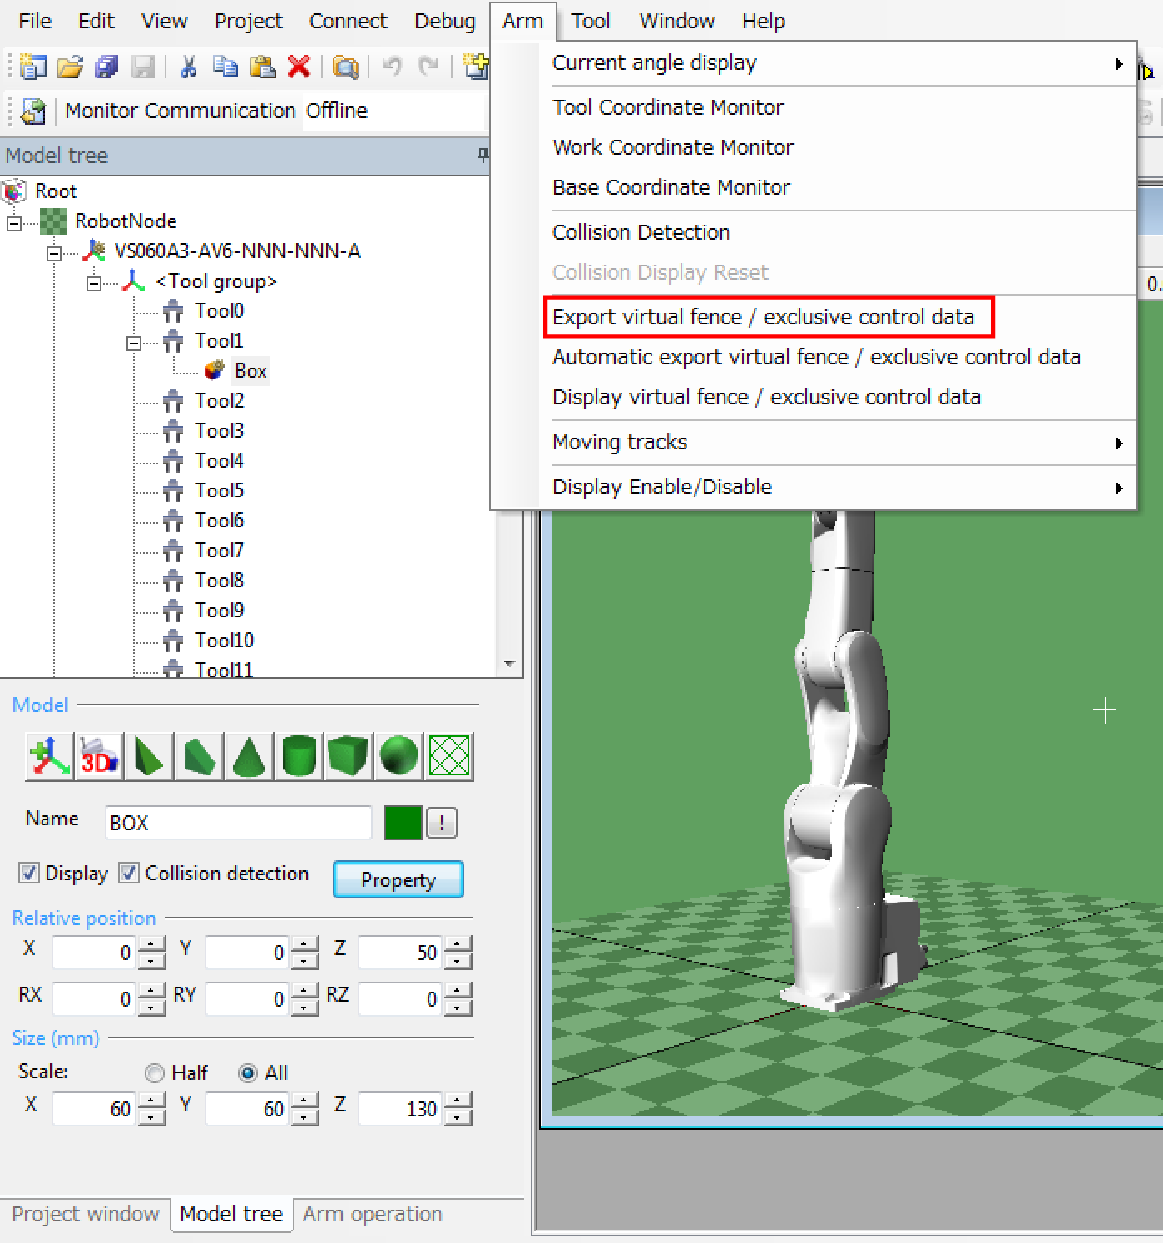Click the exclamation mark button beside Name
1163x1243 pixels.
[441, 823]
